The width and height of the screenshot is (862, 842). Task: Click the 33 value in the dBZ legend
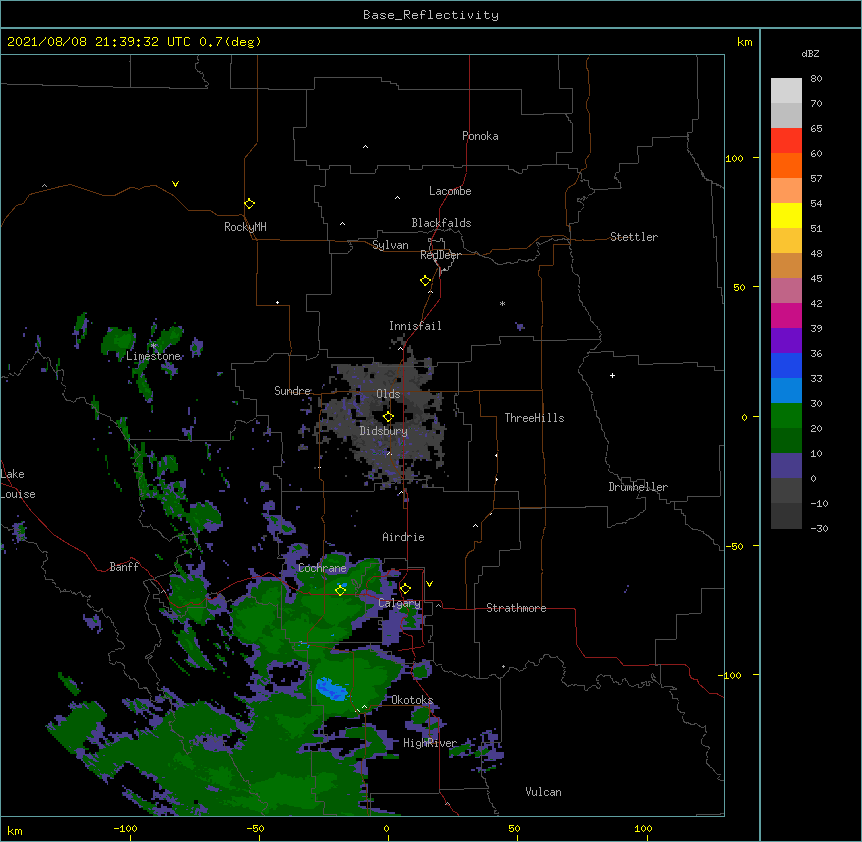click(816, 379)
